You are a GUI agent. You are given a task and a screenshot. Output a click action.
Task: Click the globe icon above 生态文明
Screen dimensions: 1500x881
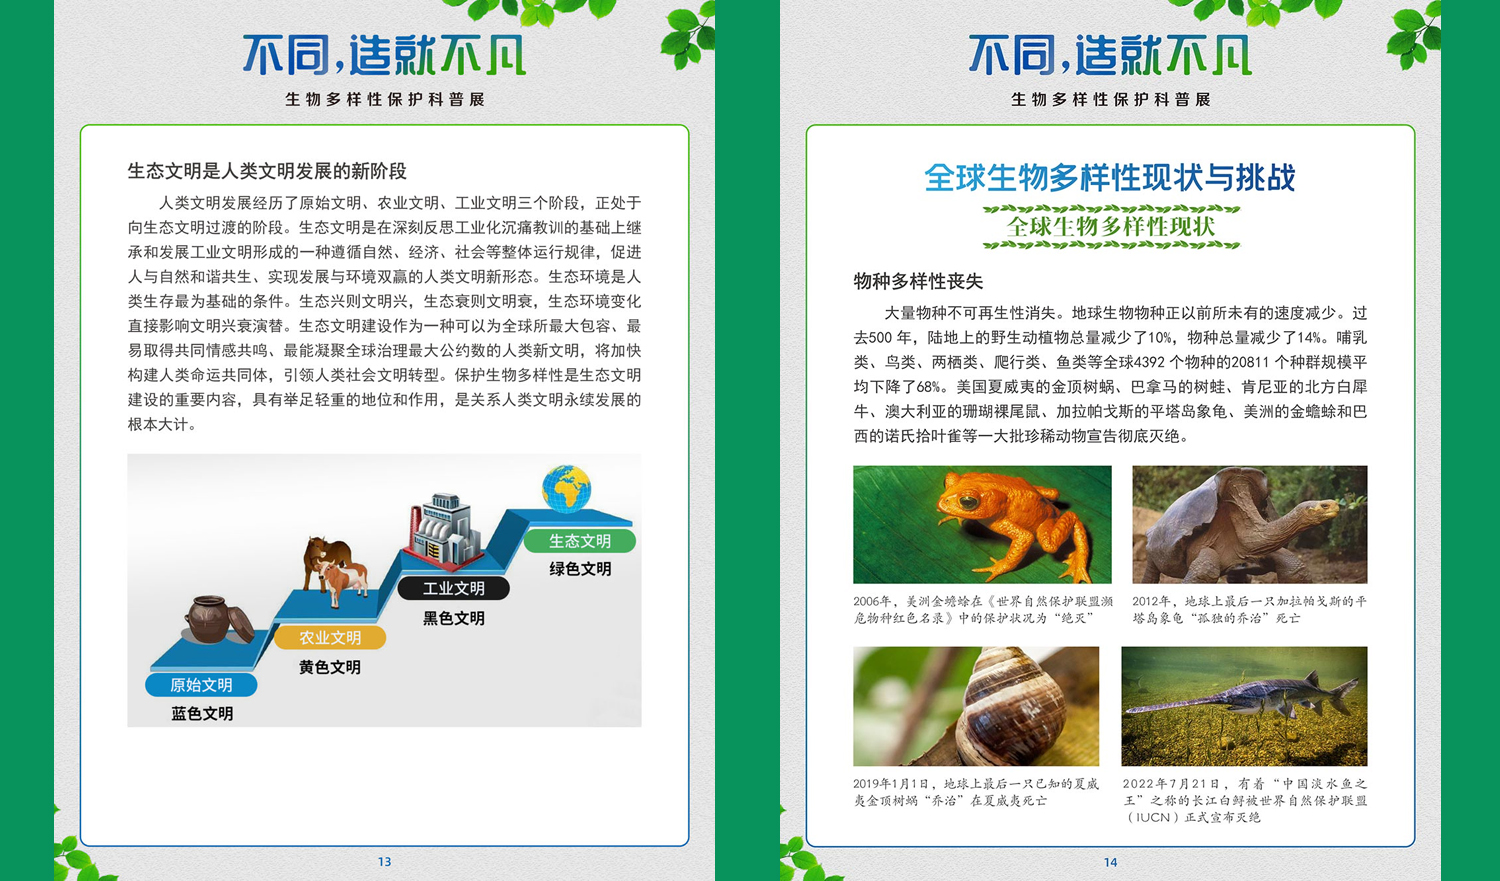pos(566,489)
